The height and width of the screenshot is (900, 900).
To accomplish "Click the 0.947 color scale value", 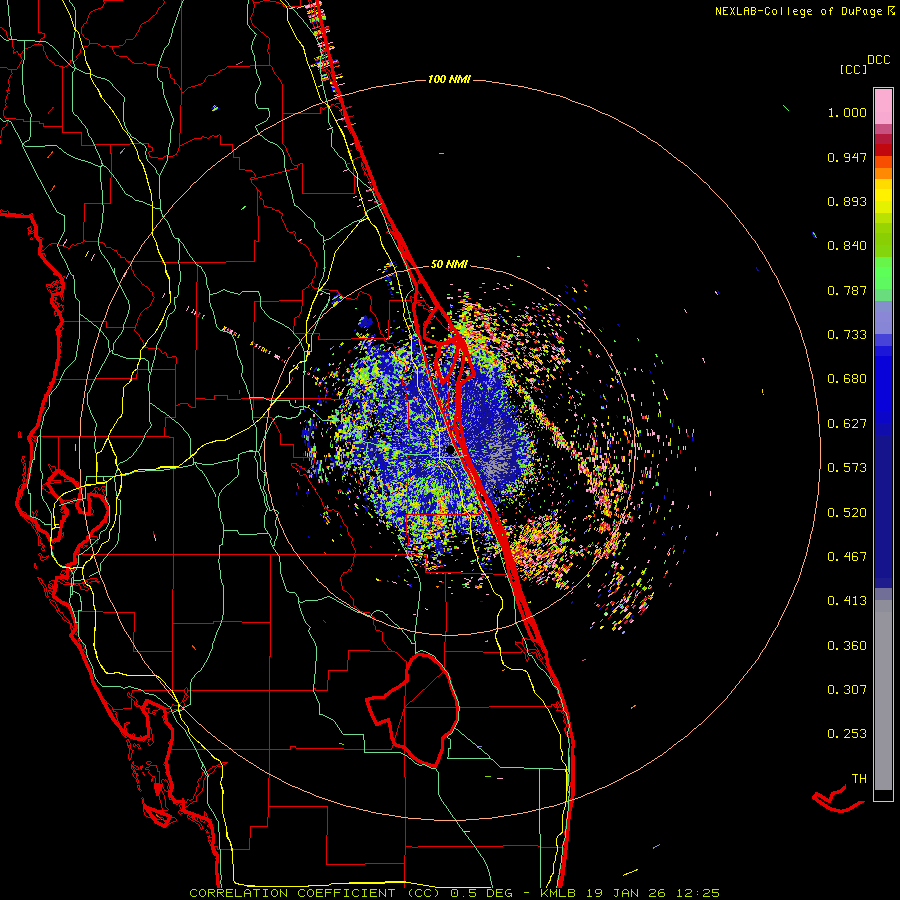I will coord(847,157).
